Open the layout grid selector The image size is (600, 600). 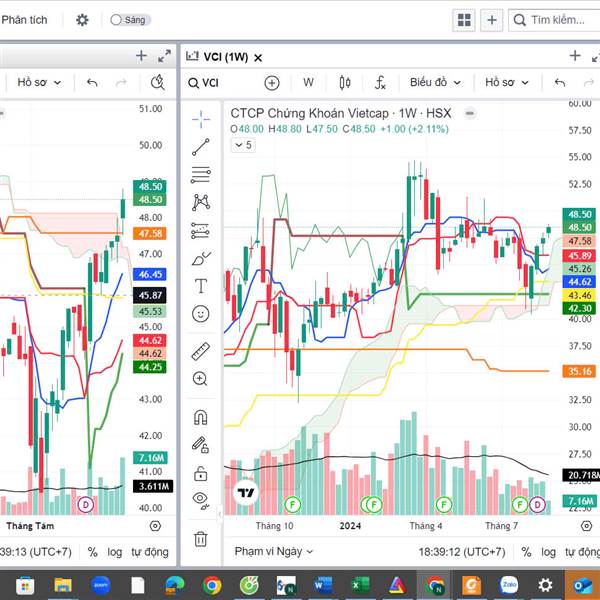tap(464, 20)
